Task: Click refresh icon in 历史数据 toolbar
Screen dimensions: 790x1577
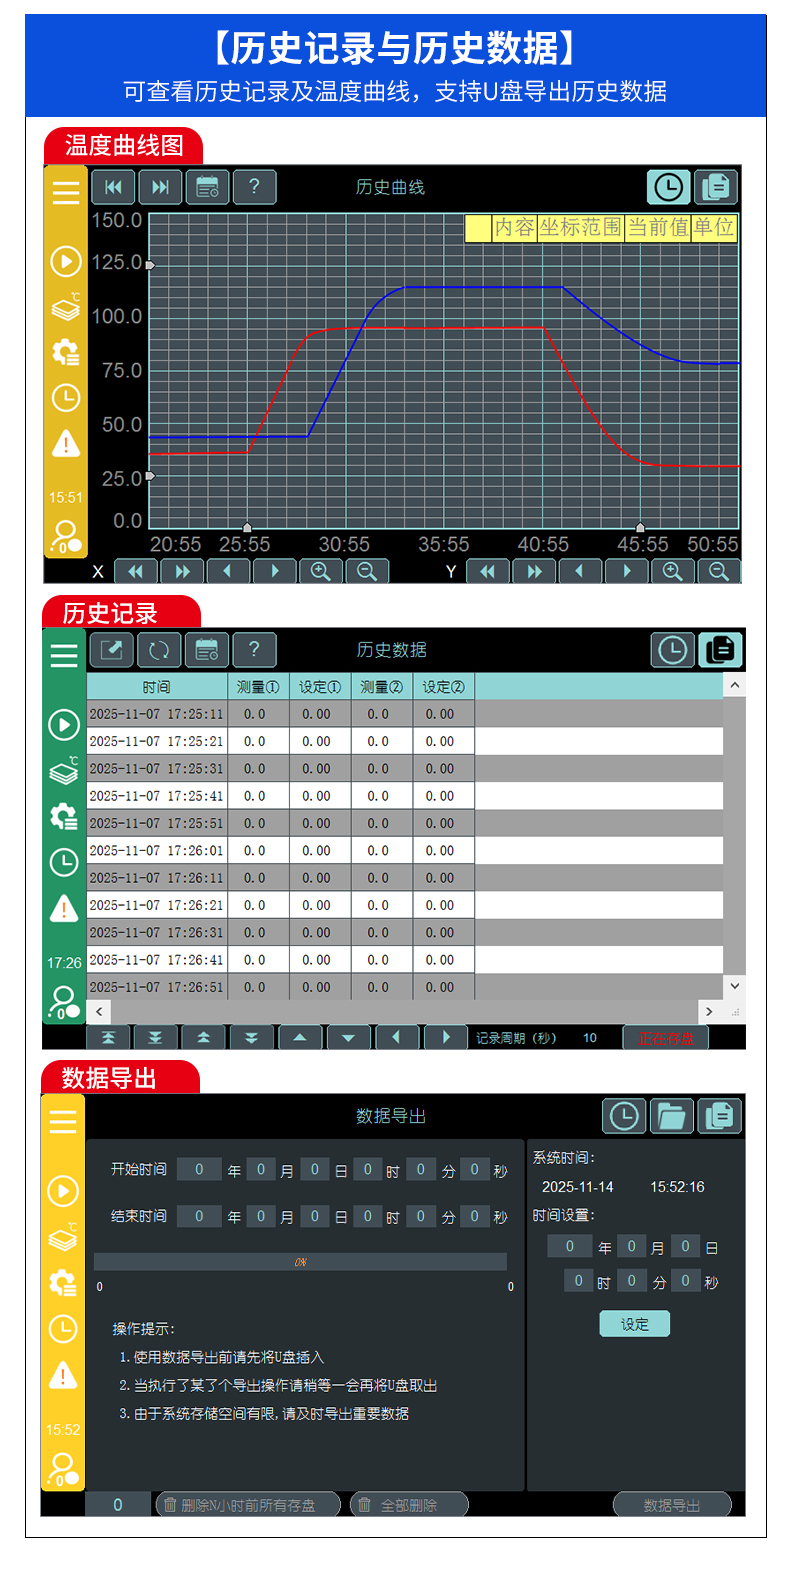Action: (x=159, y=650)
